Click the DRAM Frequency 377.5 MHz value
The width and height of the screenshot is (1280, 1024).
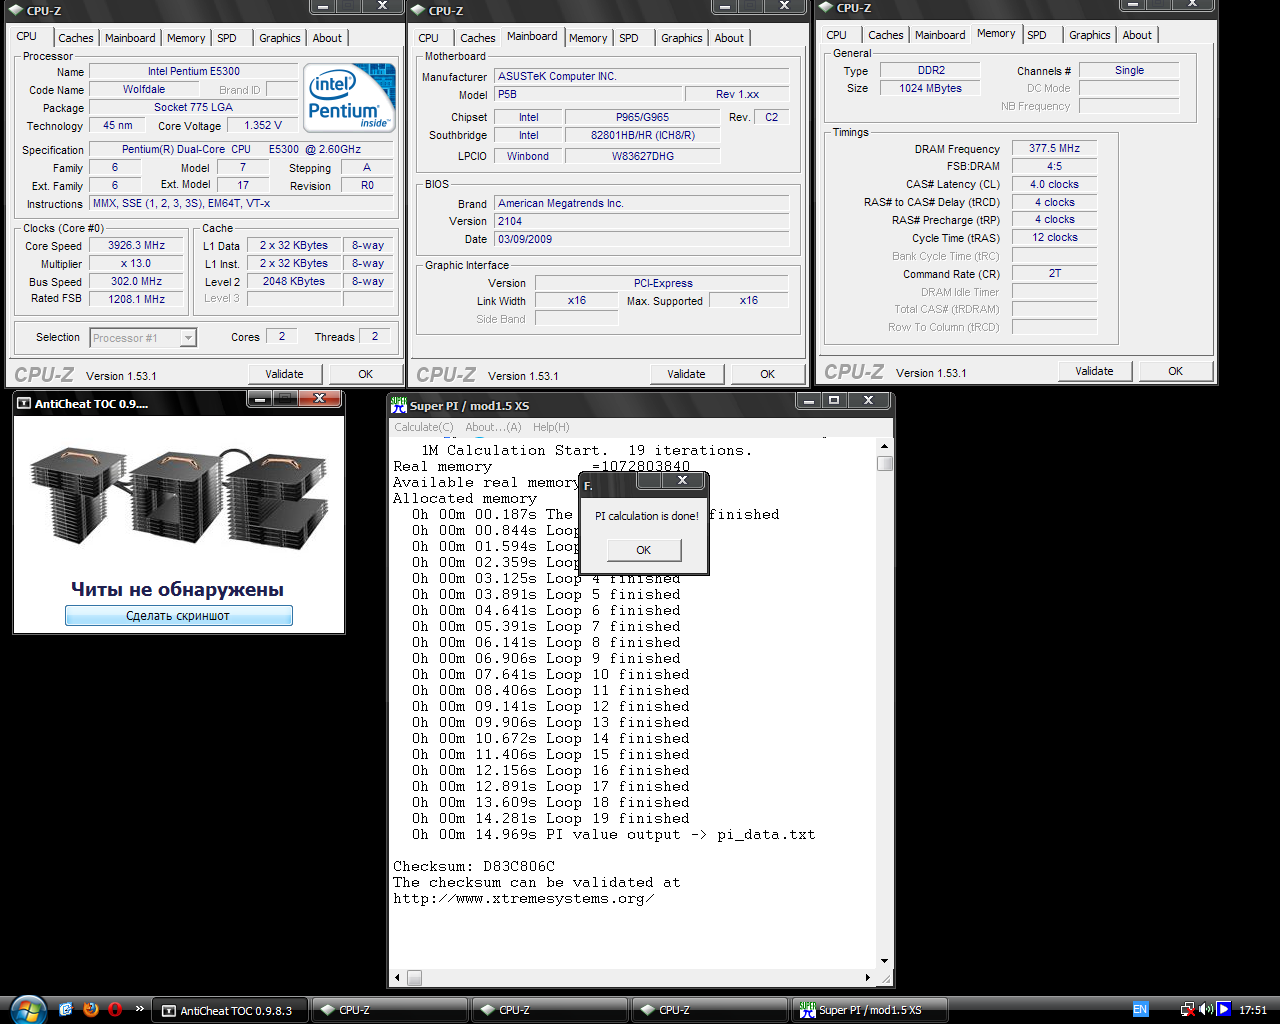(1055, 148)
